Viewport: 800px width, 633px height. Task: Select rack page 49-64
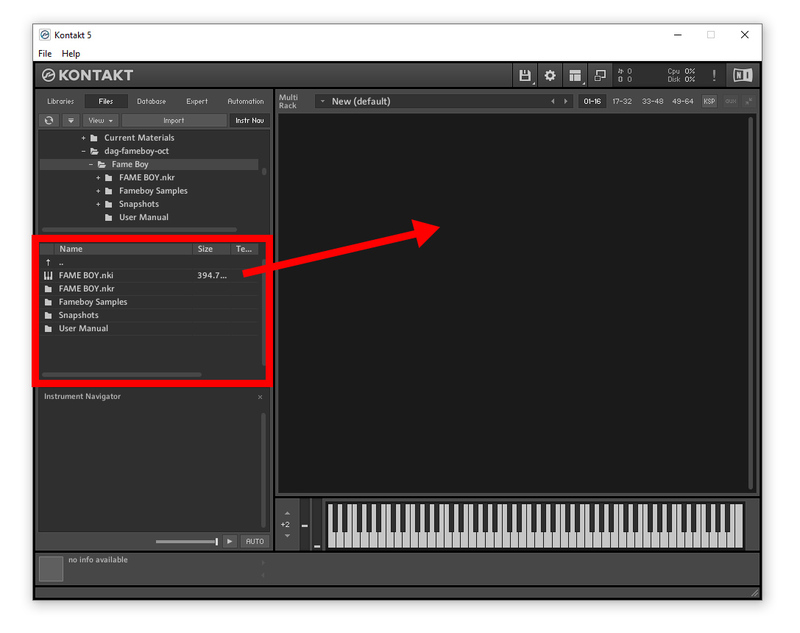coord(683,102)
